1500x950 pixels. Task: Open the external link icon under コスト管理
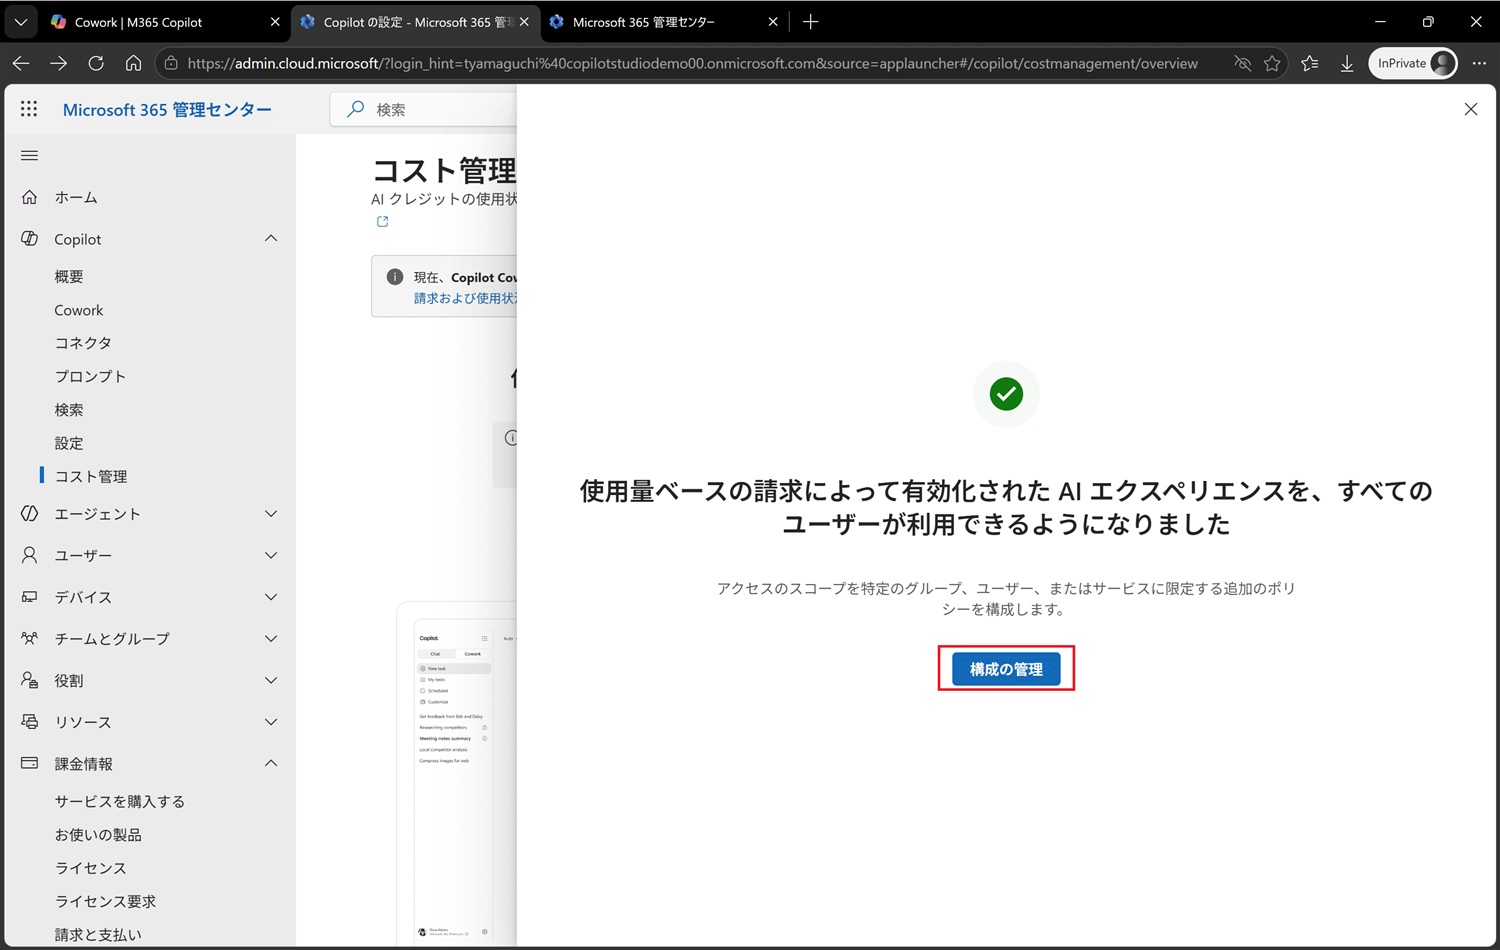click(382, 222)
